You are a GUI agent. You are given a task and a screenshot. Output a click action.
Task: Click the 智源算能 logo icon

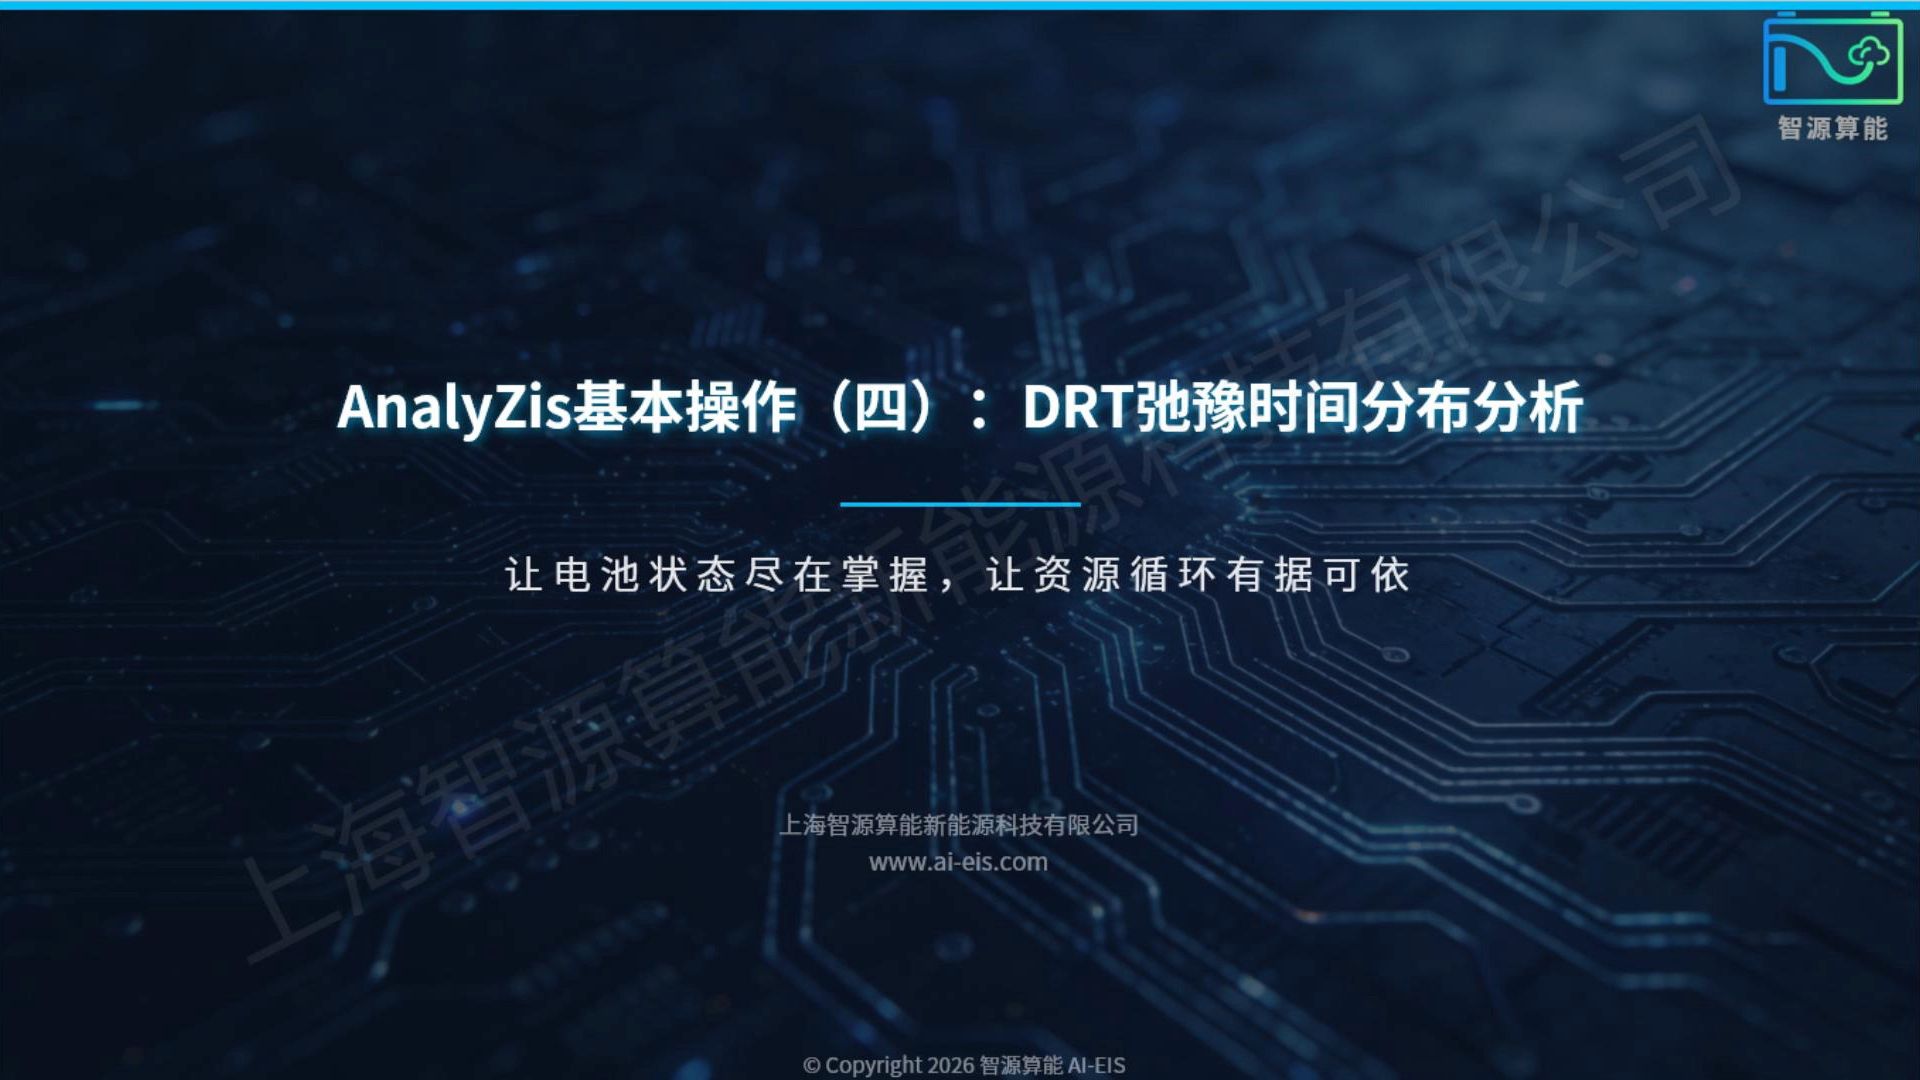point(1833,59)
